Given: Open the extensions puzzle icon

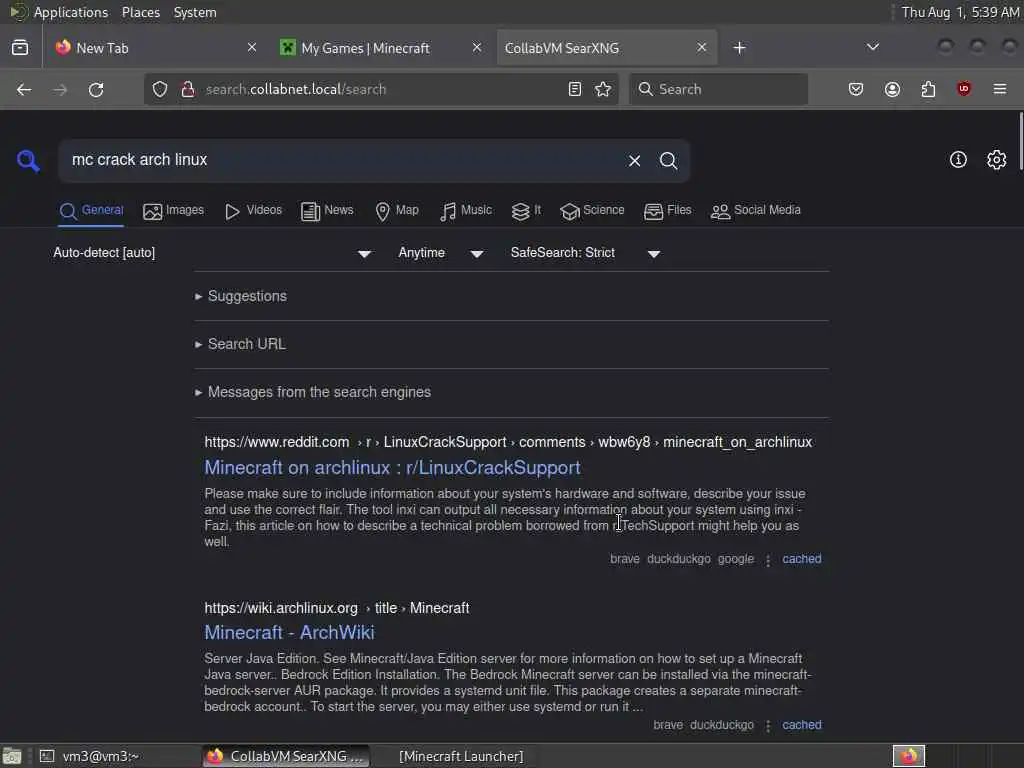Looking at the screenshot, I should point(928,89).
